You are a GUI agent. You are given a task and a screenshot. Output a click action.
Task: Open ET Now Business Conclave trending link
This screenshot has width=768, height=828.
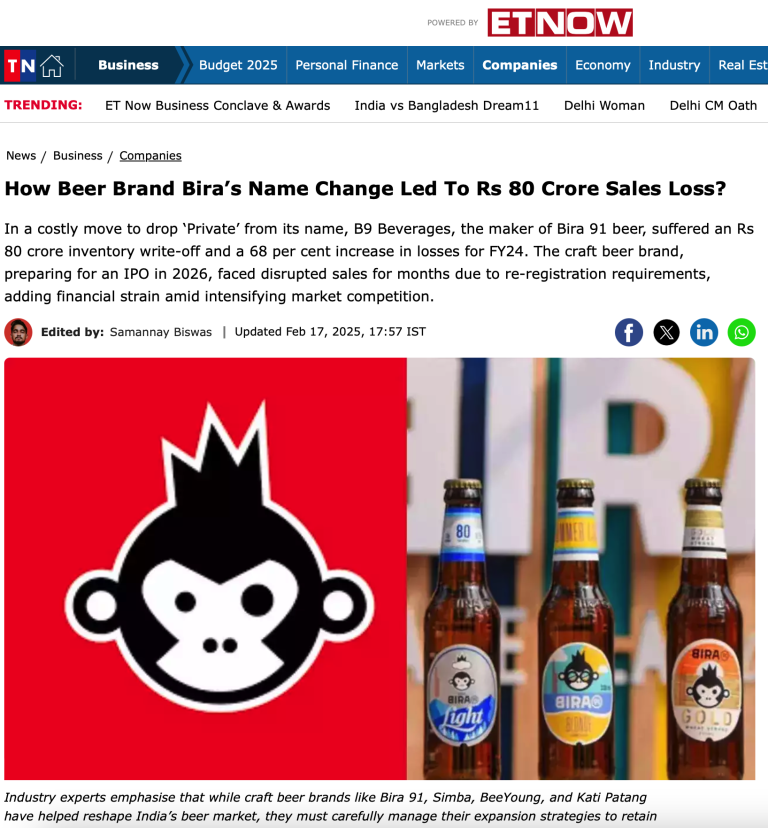(x=218, y=106)
